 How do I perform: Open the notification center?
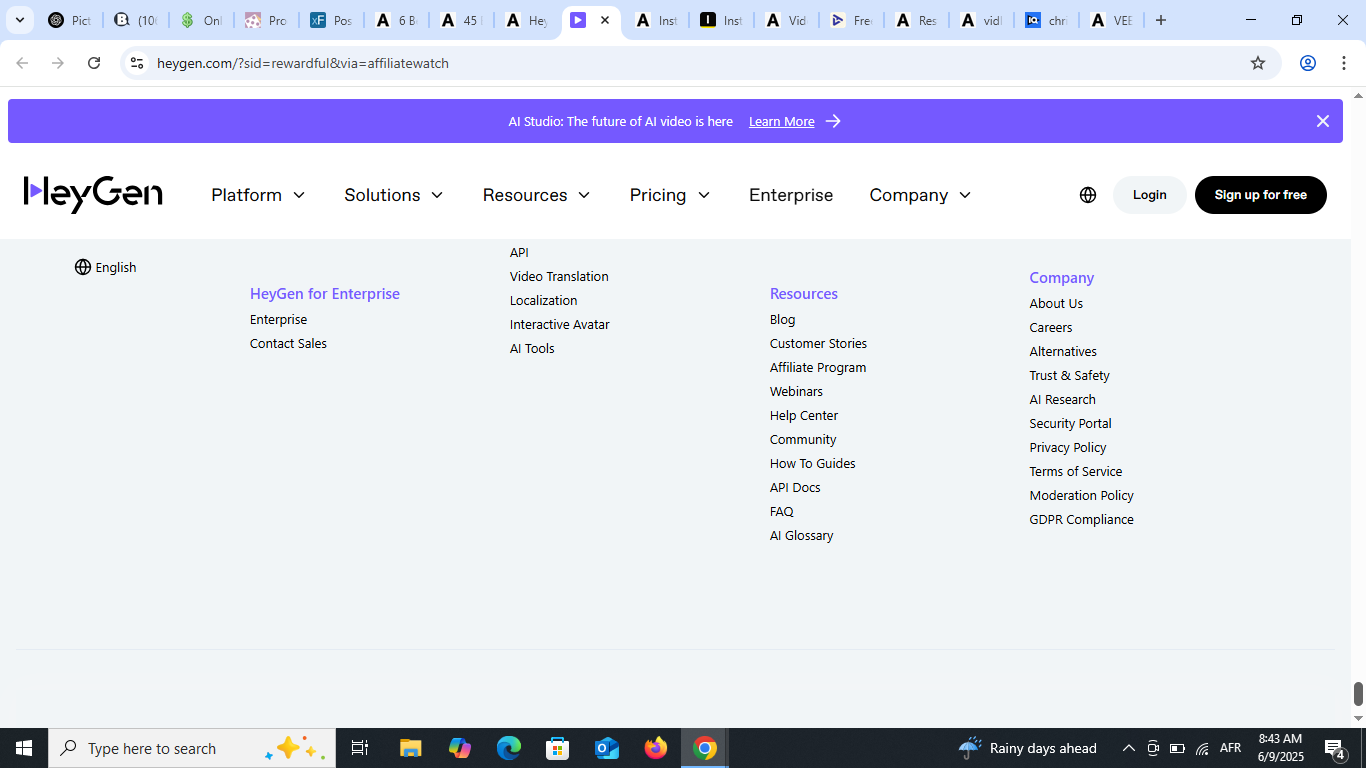[x=1335, y=748]
